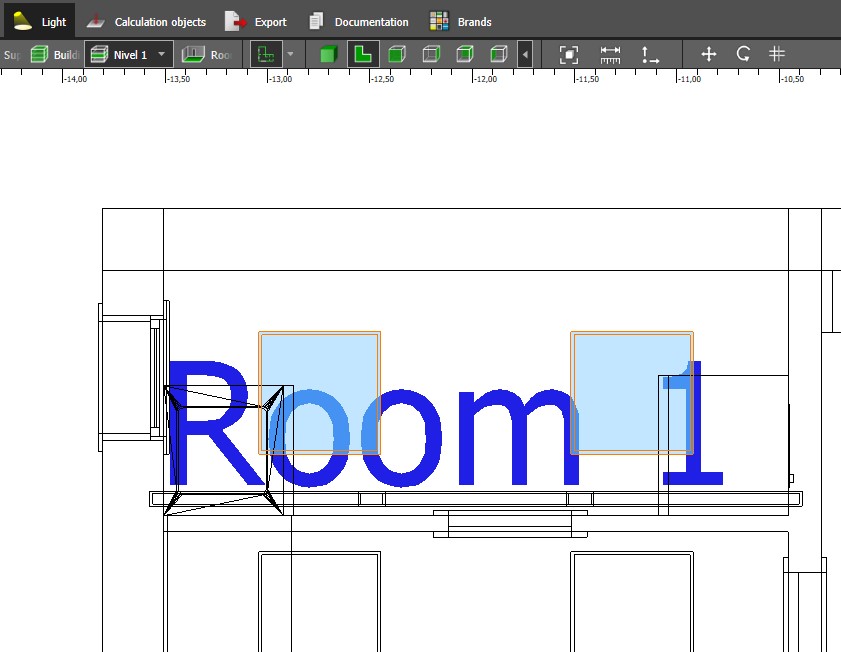This screenshot has width=841, height=652.
Task: Toggle the active floor plan view button
Action: (362, 55)
